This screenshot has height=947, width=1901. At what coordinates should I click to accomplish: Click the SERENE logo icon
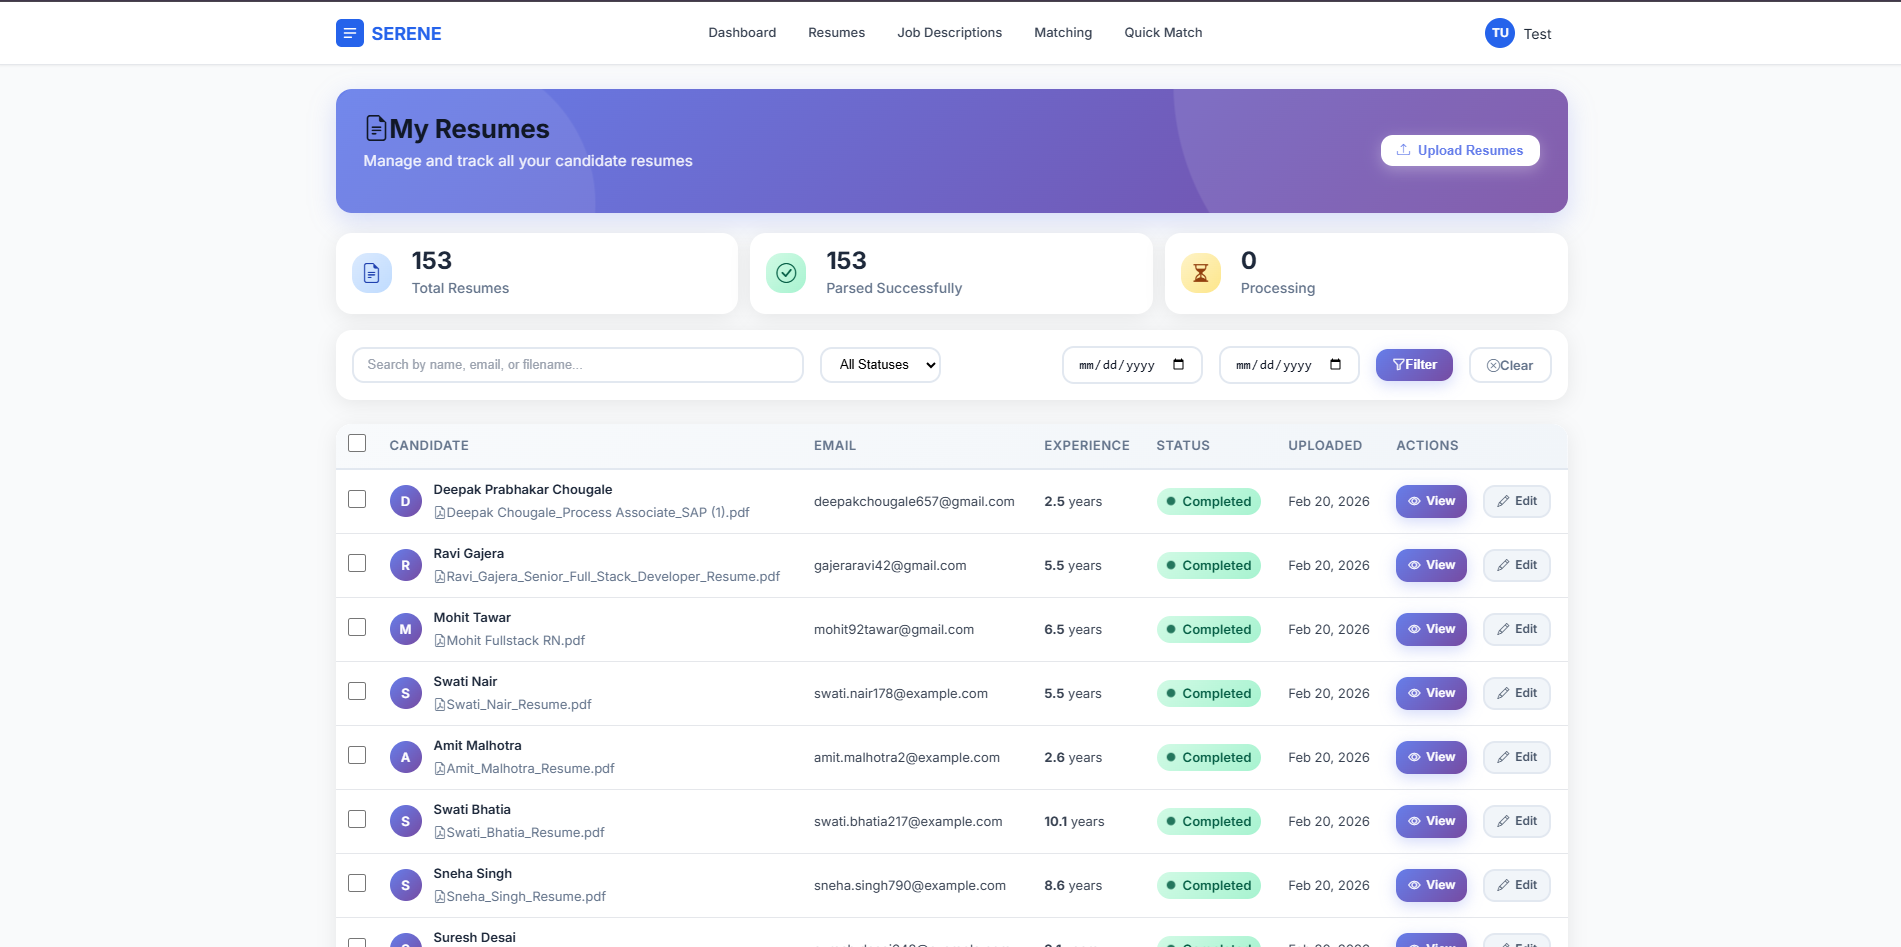click(x=349, y=33)
